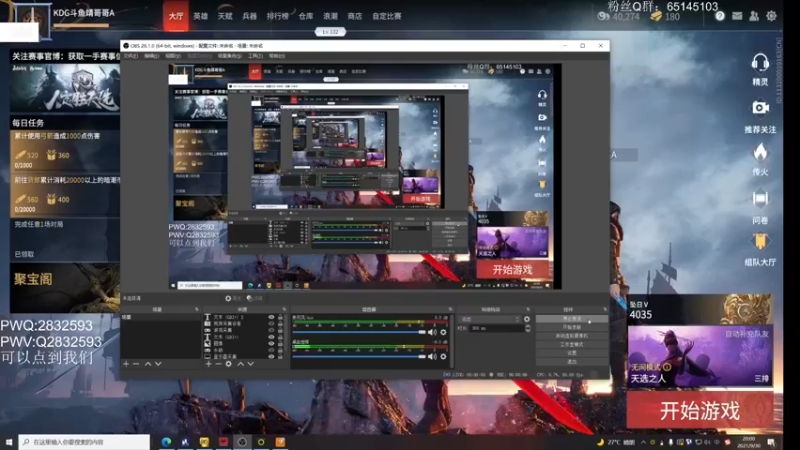This screenshot has height=450, width=800.
Task: Click 停止推流 stop streaming button in OBS
Action: [x=571, y=319]
